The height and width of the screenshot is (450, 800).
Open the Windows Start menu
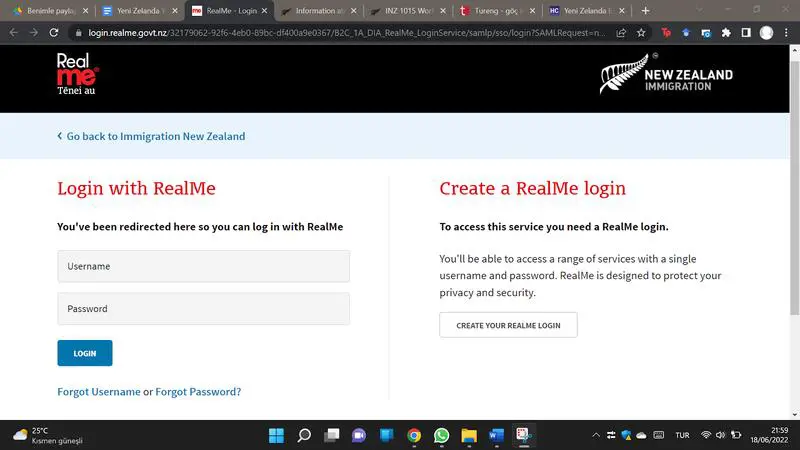(x=277, y=435)
